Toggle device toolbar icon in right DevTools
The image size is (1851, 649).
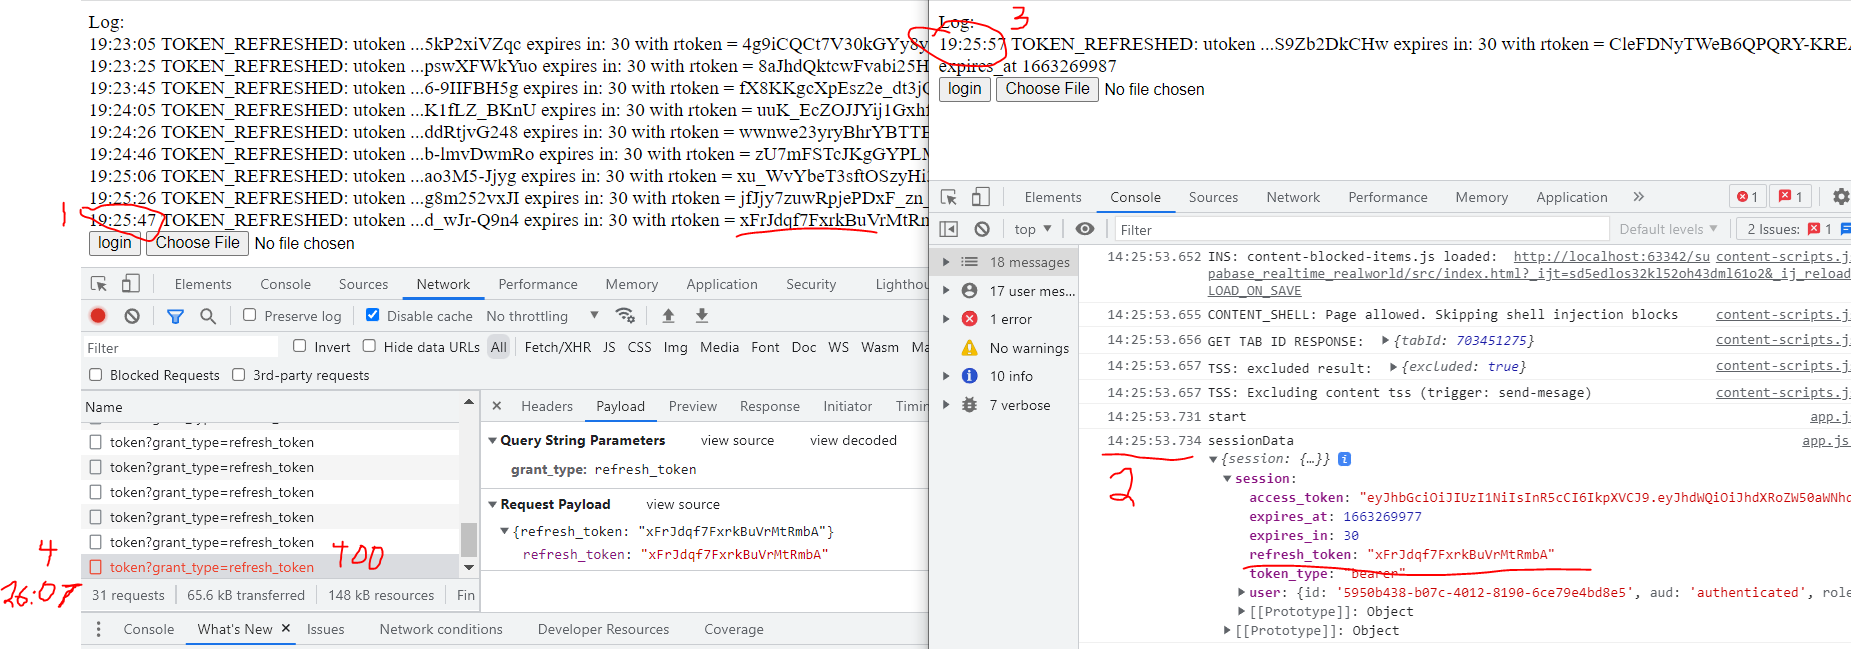(x=981, y=197)
